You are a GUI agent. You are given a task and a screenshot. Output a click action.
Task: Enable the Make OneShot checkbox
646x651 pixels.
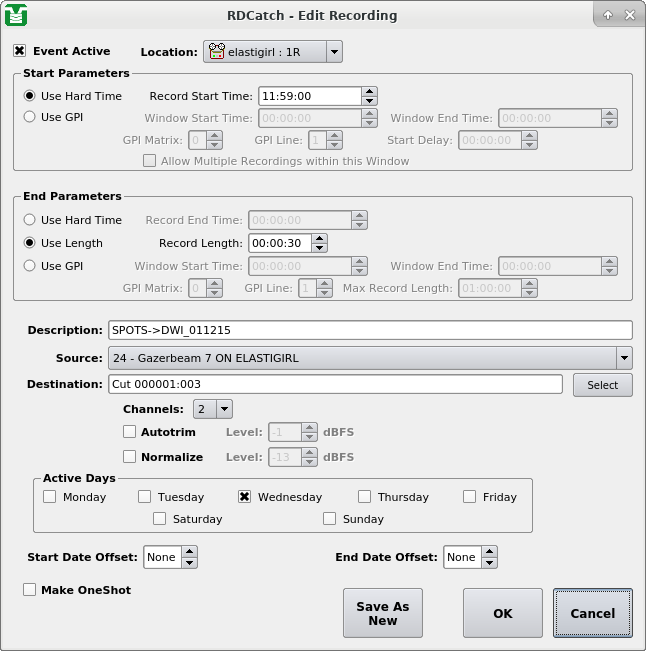pos(30,590)
